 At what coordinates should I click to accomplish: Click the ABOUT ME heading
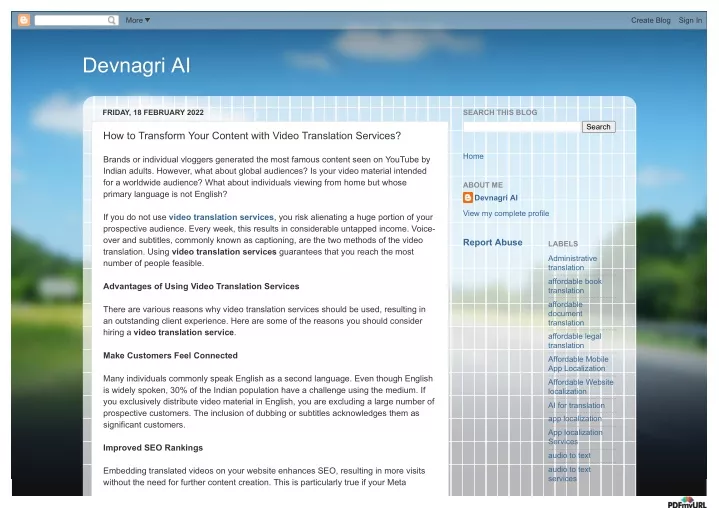(x=483, y=185)
